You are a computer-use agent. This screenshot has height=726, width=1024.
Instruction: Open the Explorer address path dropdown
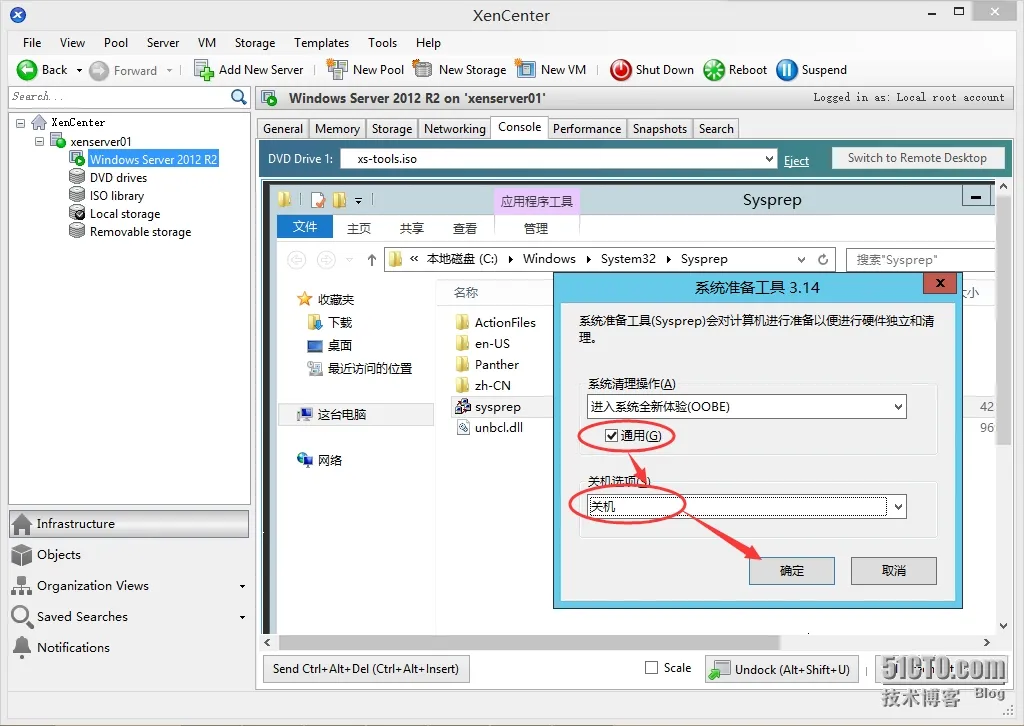point(801,259)
